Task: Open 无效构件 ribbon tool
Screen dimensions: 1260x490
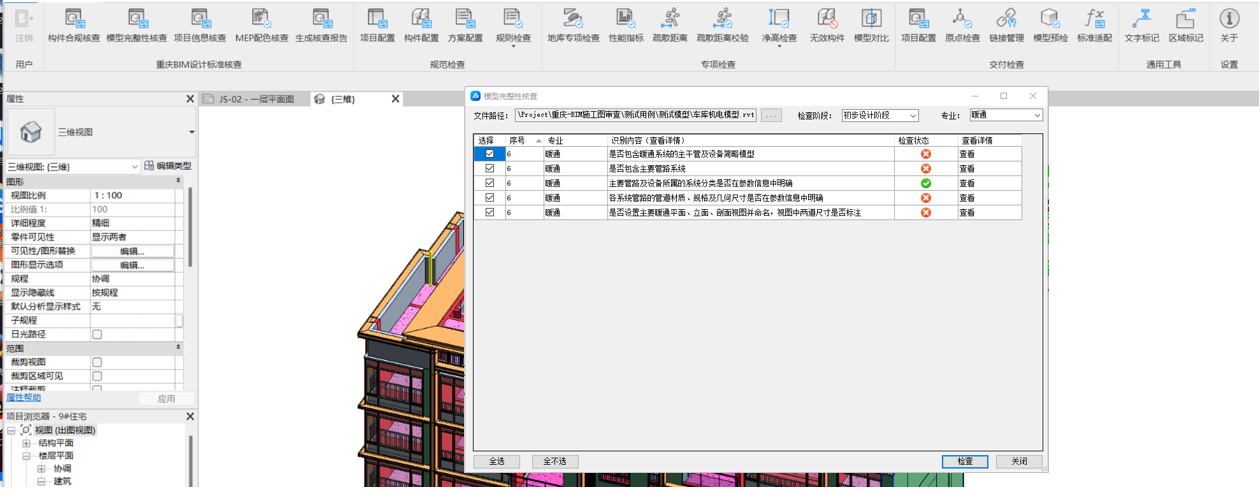Action: coord(827,26)
